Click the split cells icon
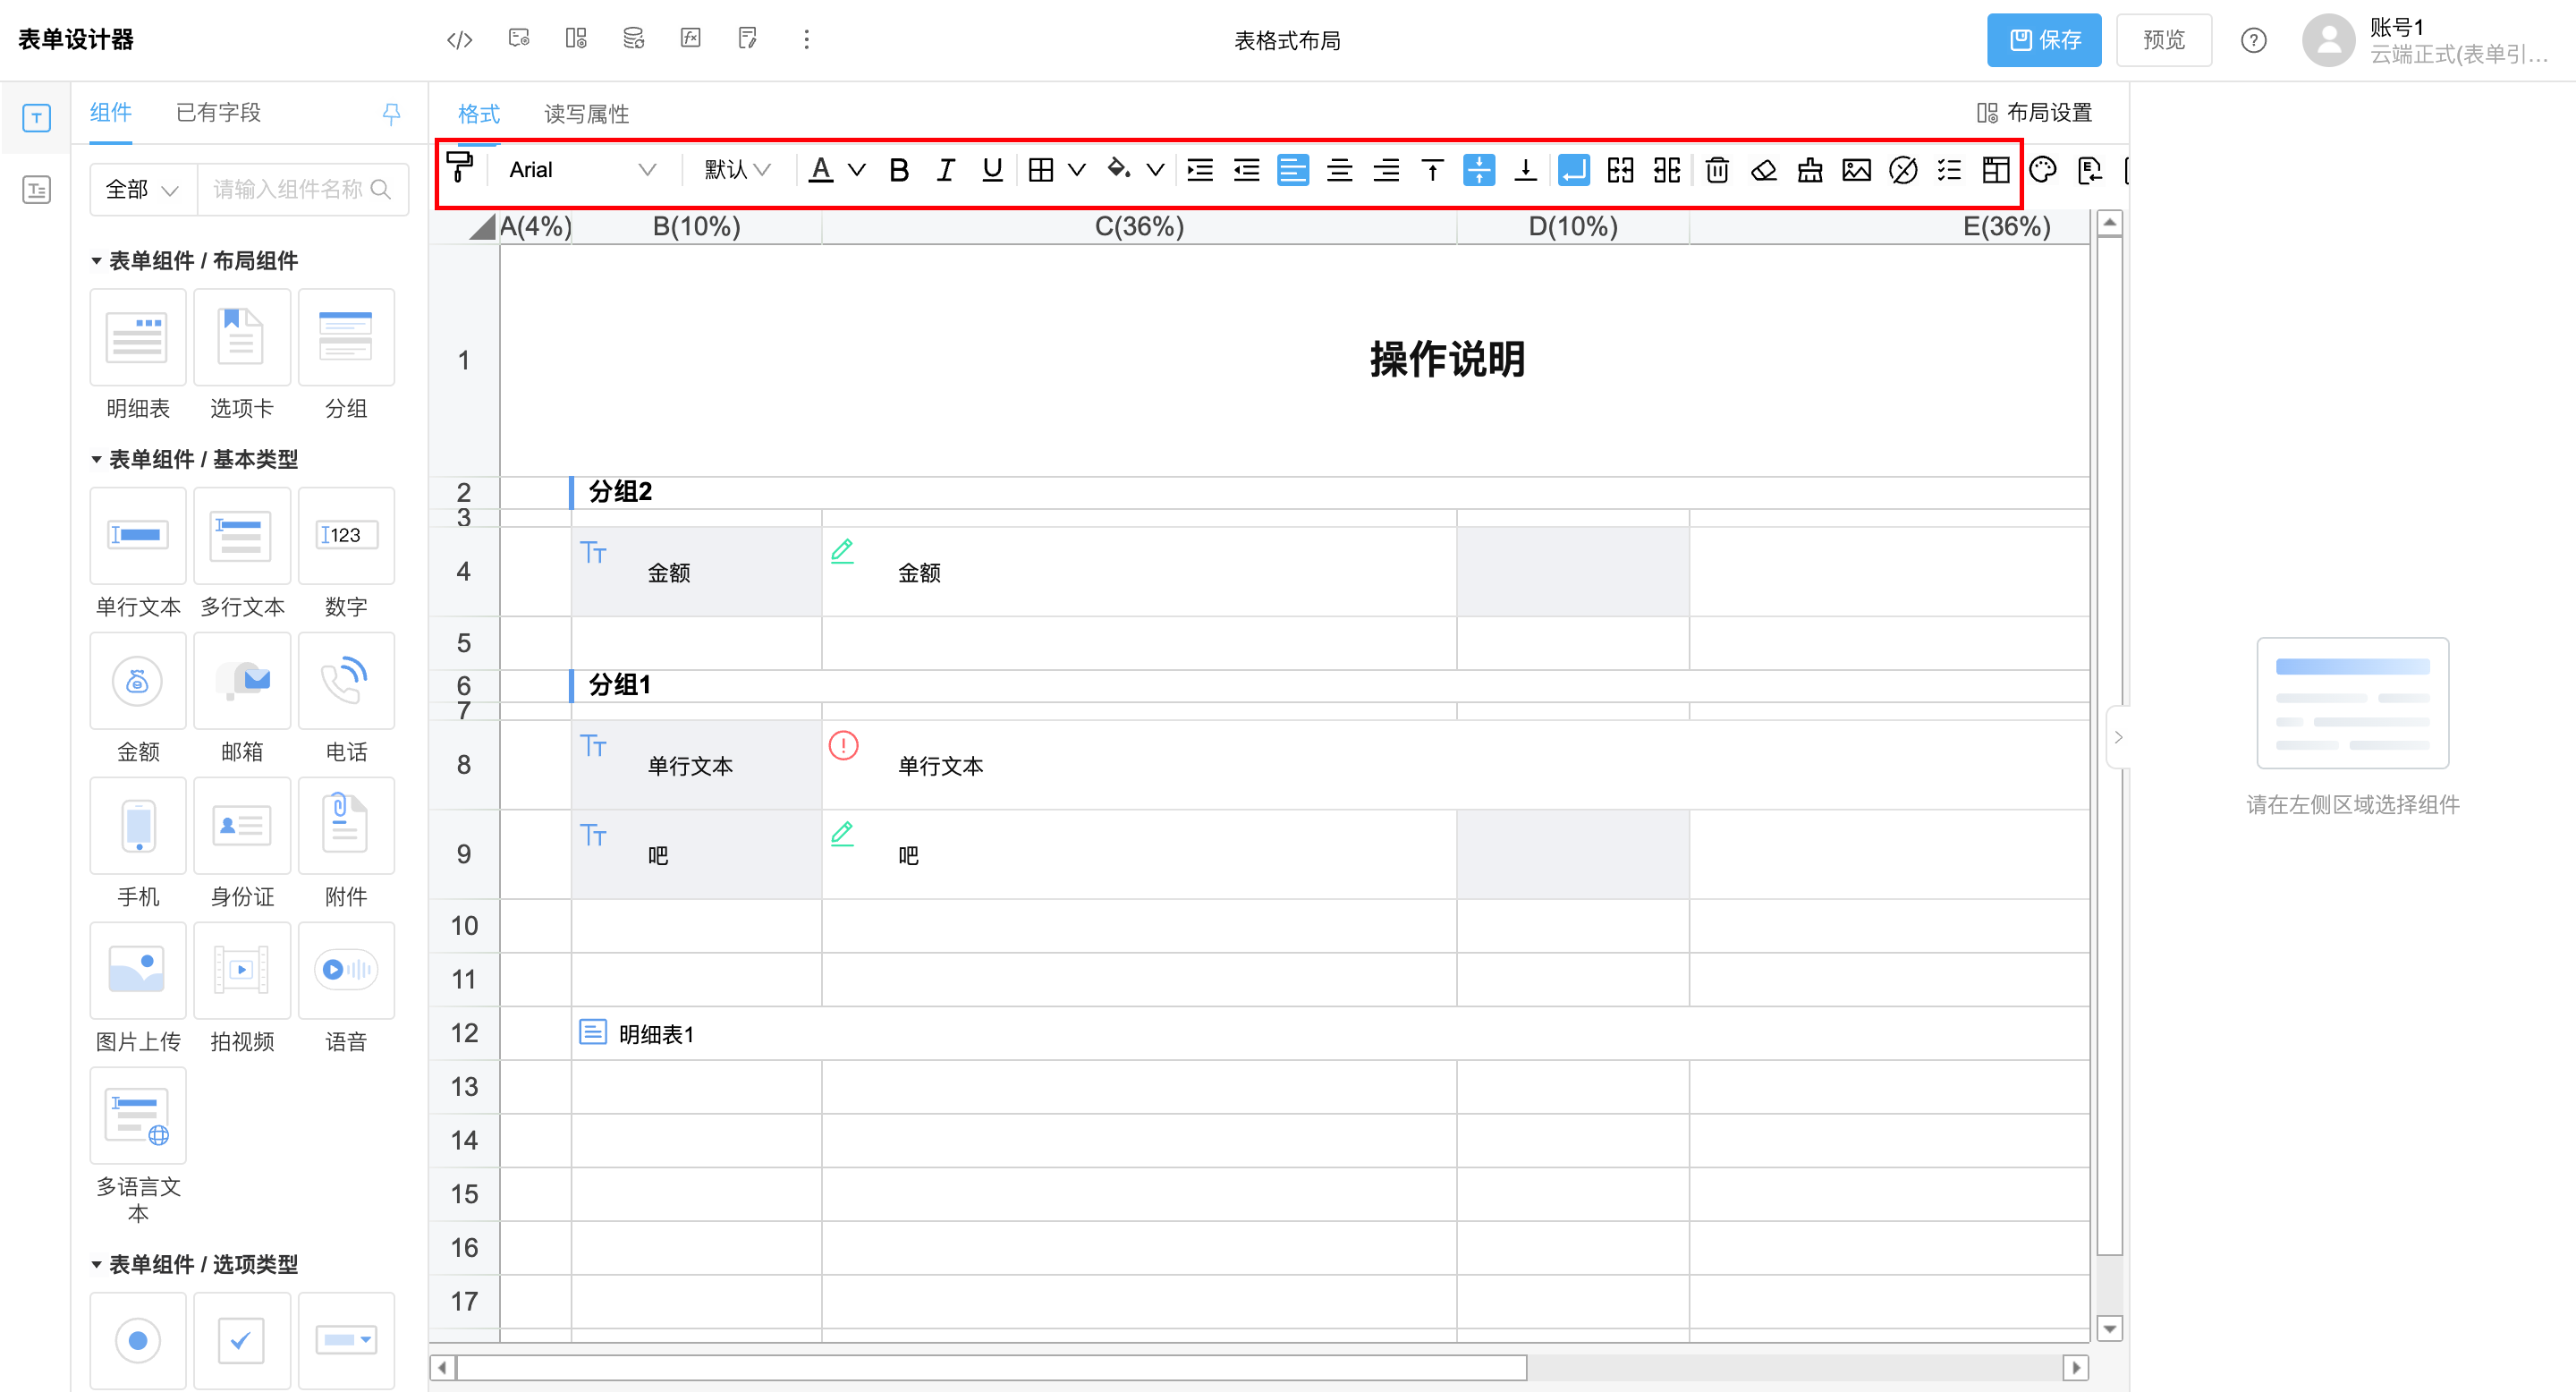2576x1392 pixels. (1667, 170)
